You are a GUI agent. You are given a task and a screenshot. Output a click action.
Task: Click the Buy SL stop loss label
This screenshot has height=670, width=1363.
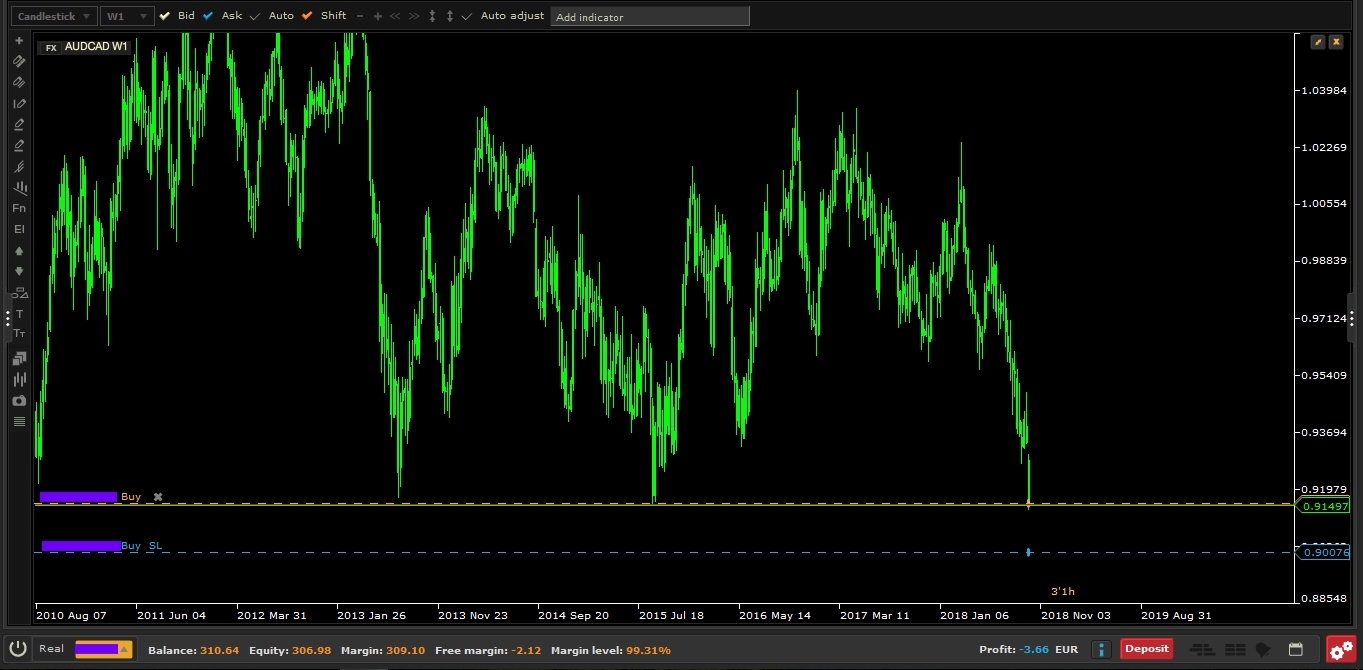pos(141,546)
